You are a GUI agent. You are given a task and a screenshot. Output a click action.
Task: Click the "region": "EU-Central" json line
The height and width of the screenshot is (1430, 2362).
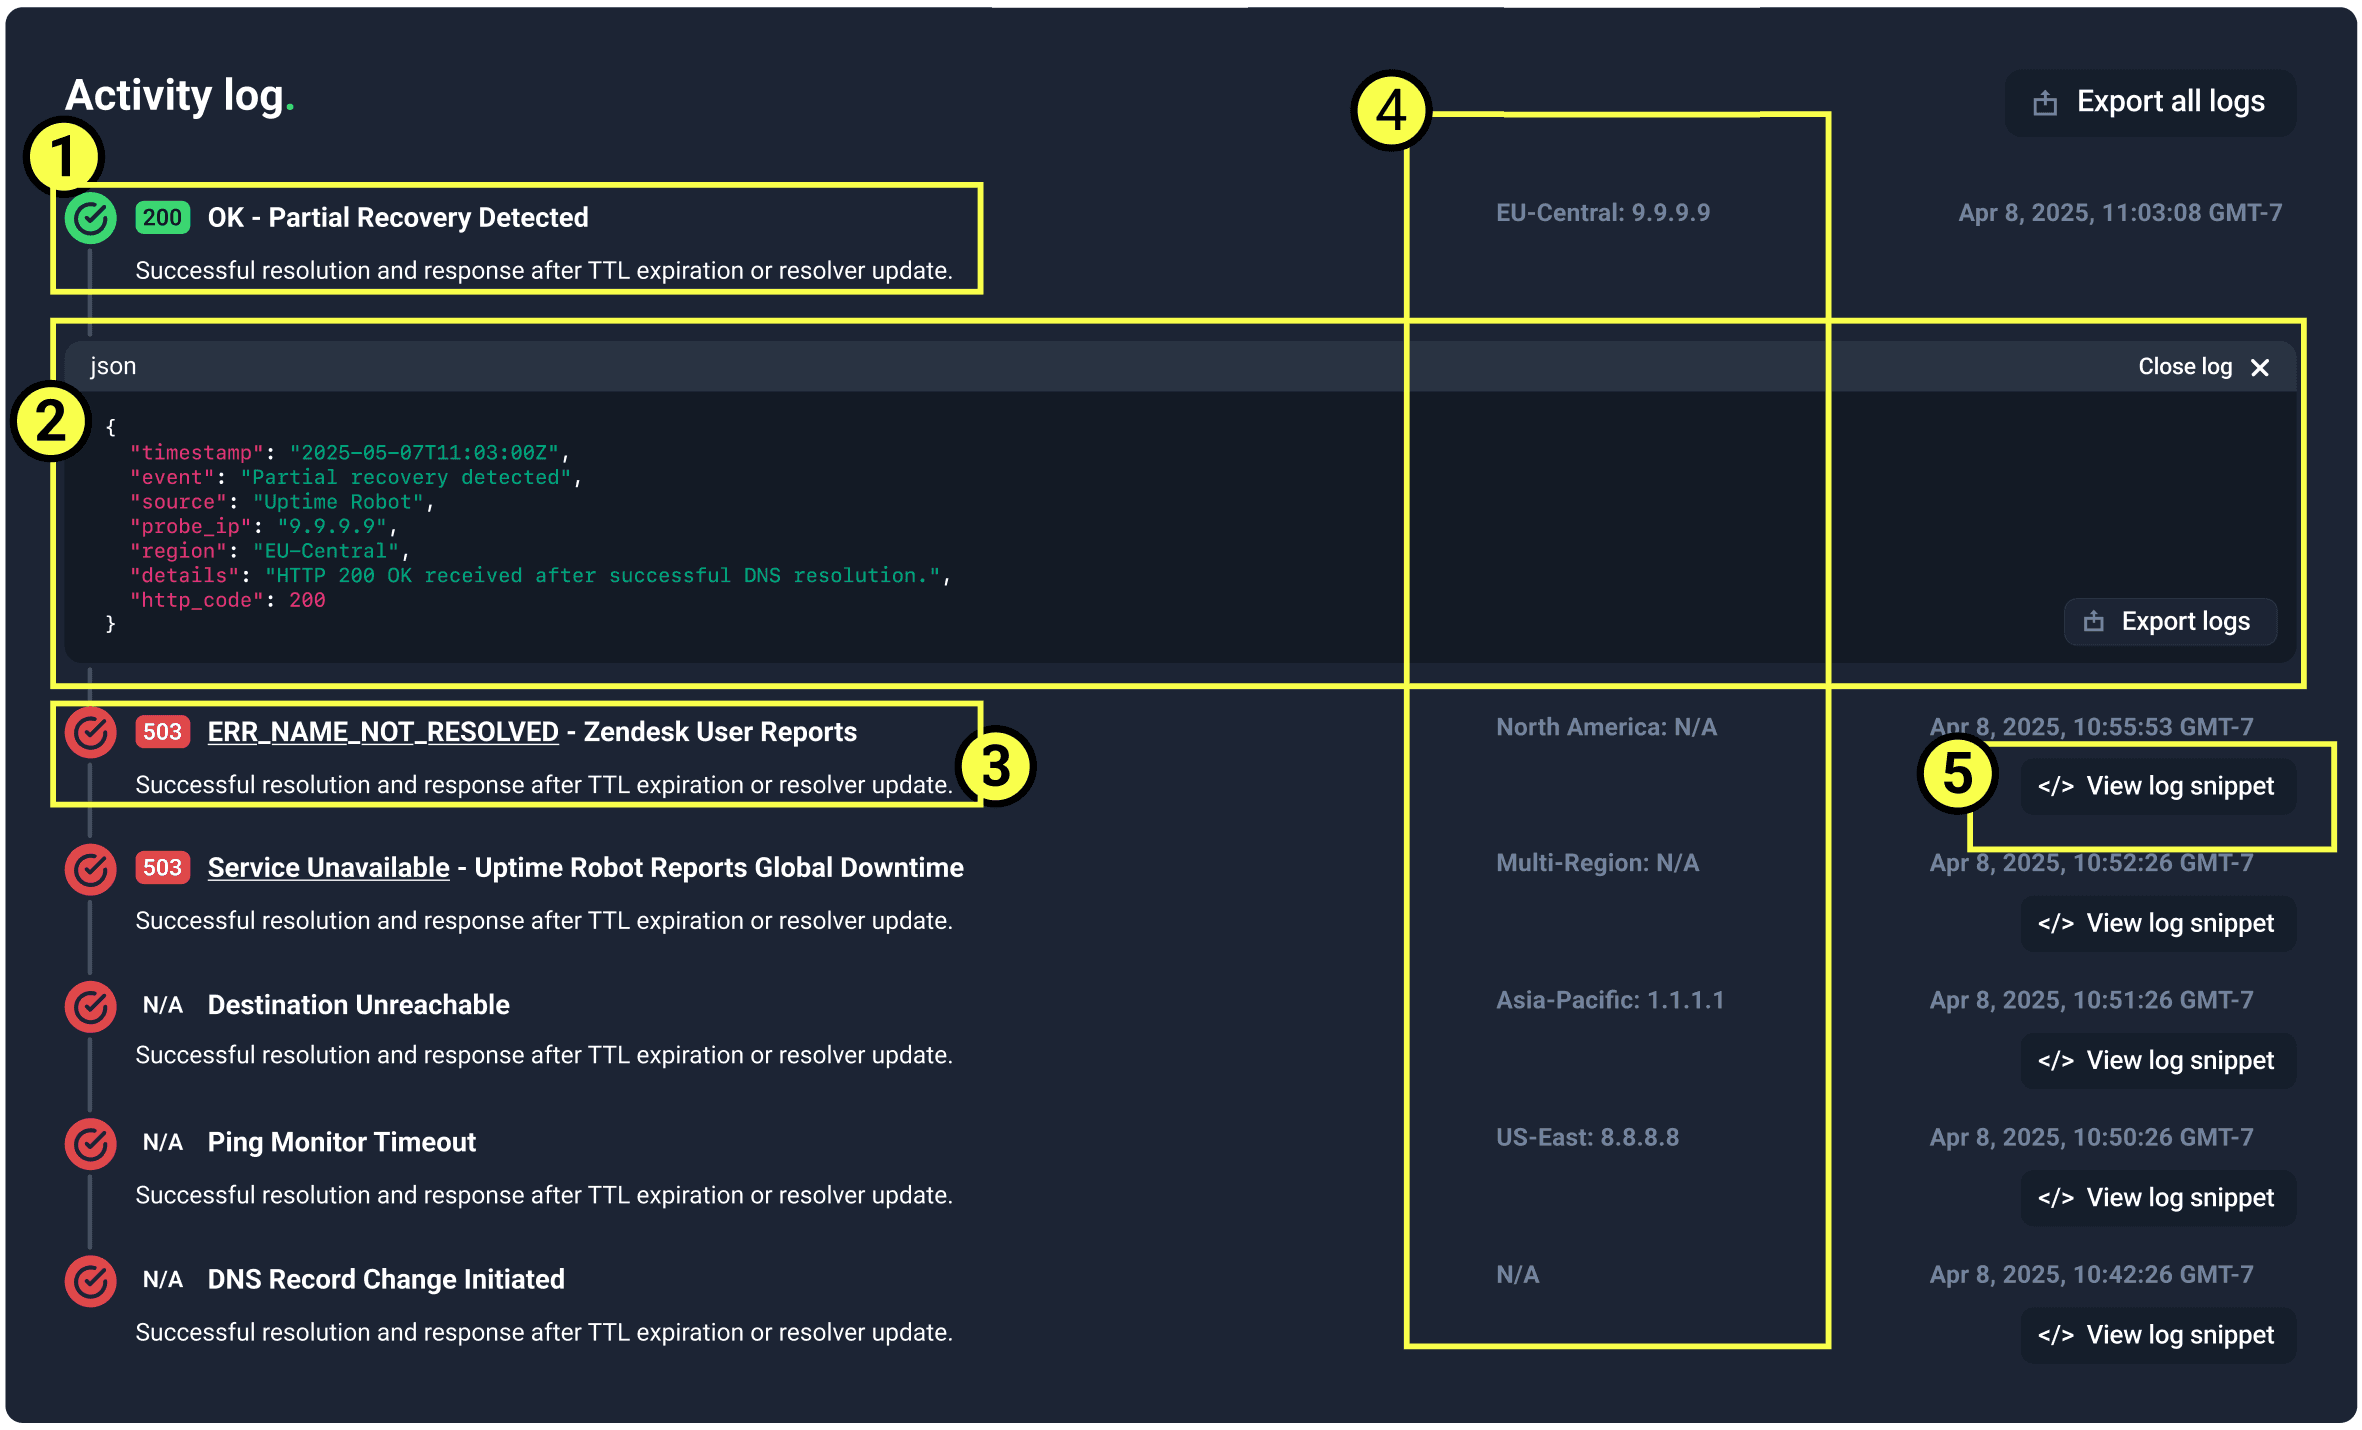click(269, 551)
